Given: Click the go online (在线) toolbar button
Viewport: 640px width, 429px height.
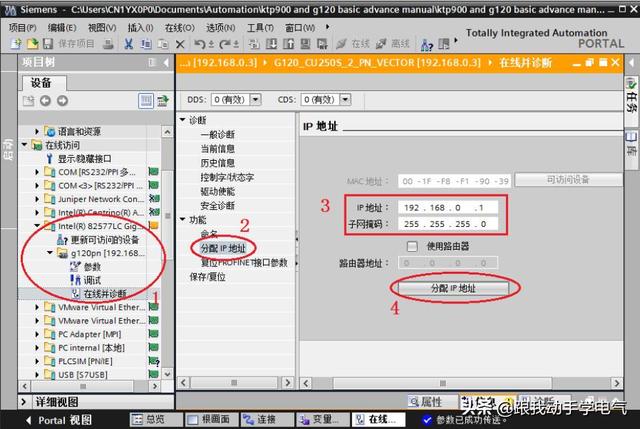Looking at the screenshot, I should tap(353, 43).
